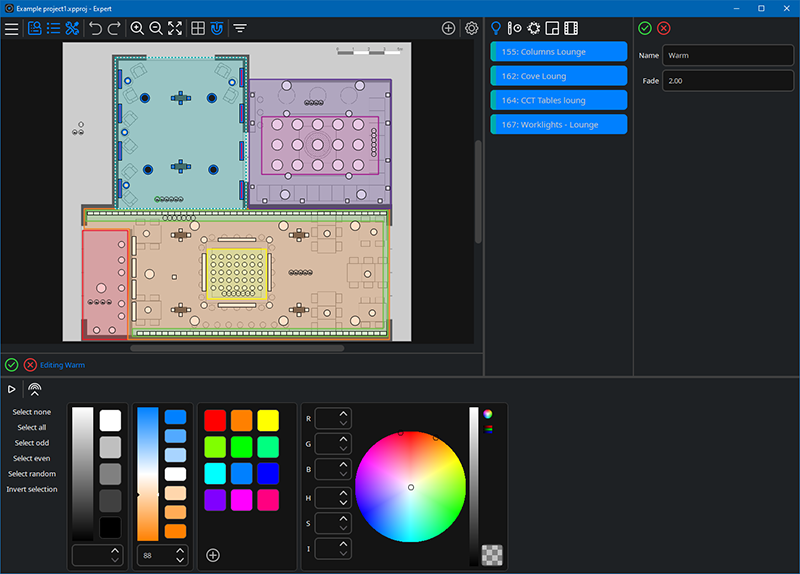Click the grayscale intensity gradient slider
This screenshot has width=800, height=574.
coord(83,473)
